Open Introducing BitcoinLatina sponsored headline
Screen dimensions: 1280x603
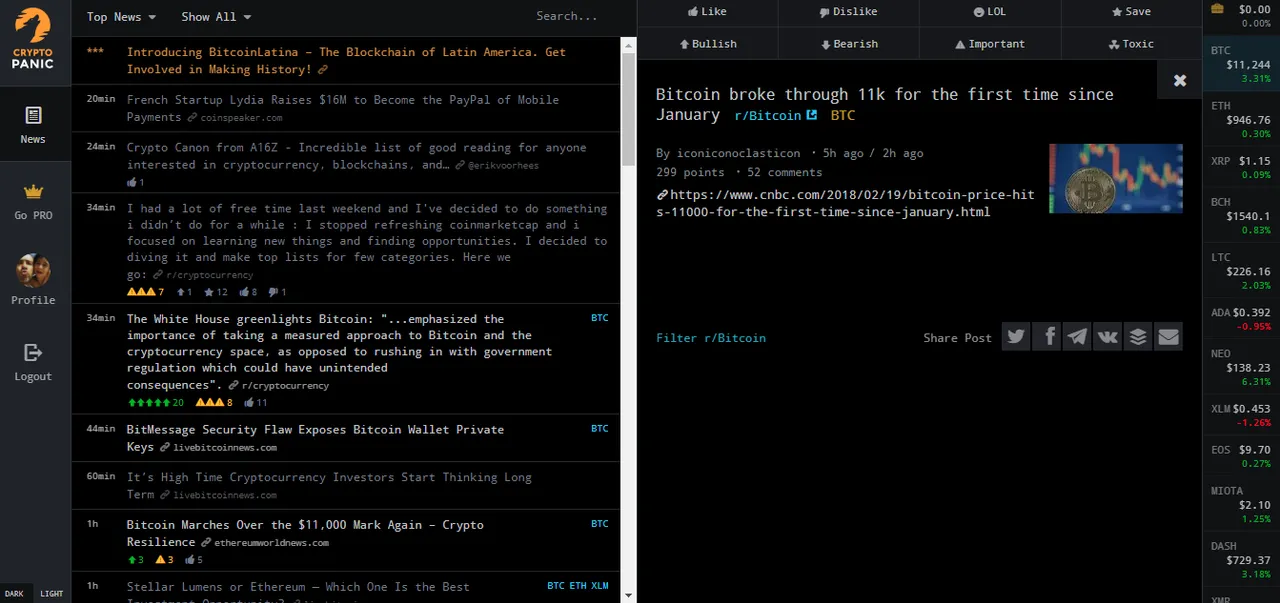click(x=346, y=61)
